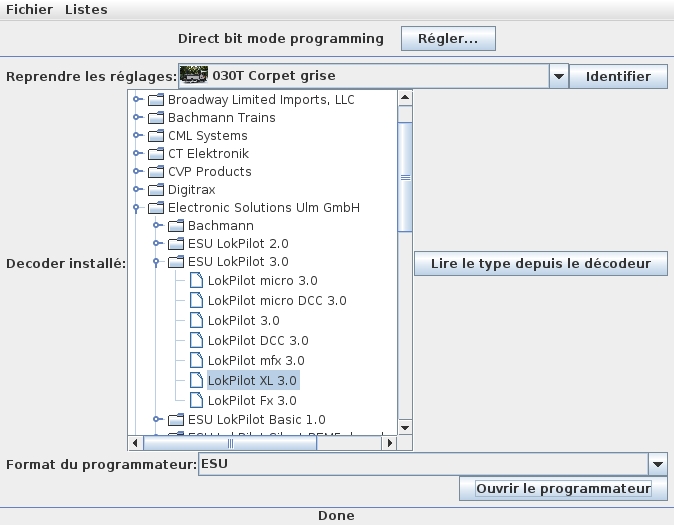The height and width of the screenshot is (525, 674).
Task: Collapse the ESU LokPilot 3.0 node
Action: 156,262
